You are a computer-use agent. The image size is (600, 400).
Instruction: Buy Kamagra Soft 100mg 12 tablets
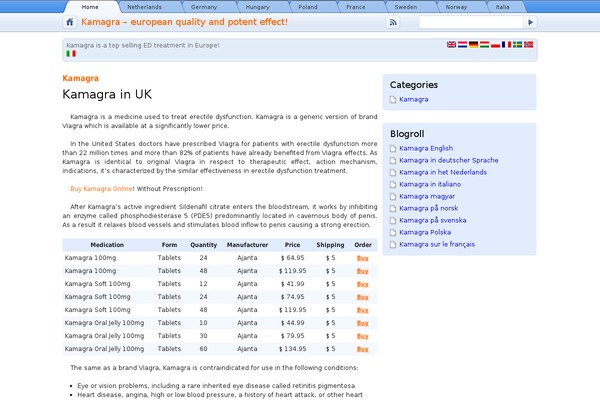pyautogui.click(x=362, y=284)
